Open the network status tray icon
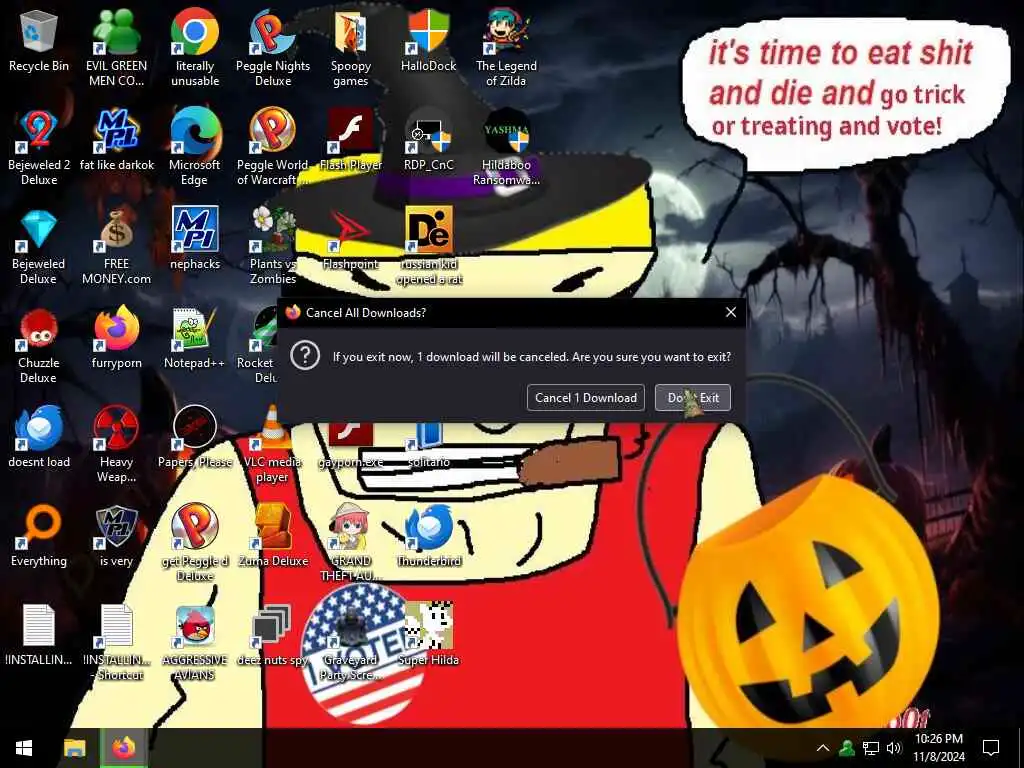 [871, 748]
